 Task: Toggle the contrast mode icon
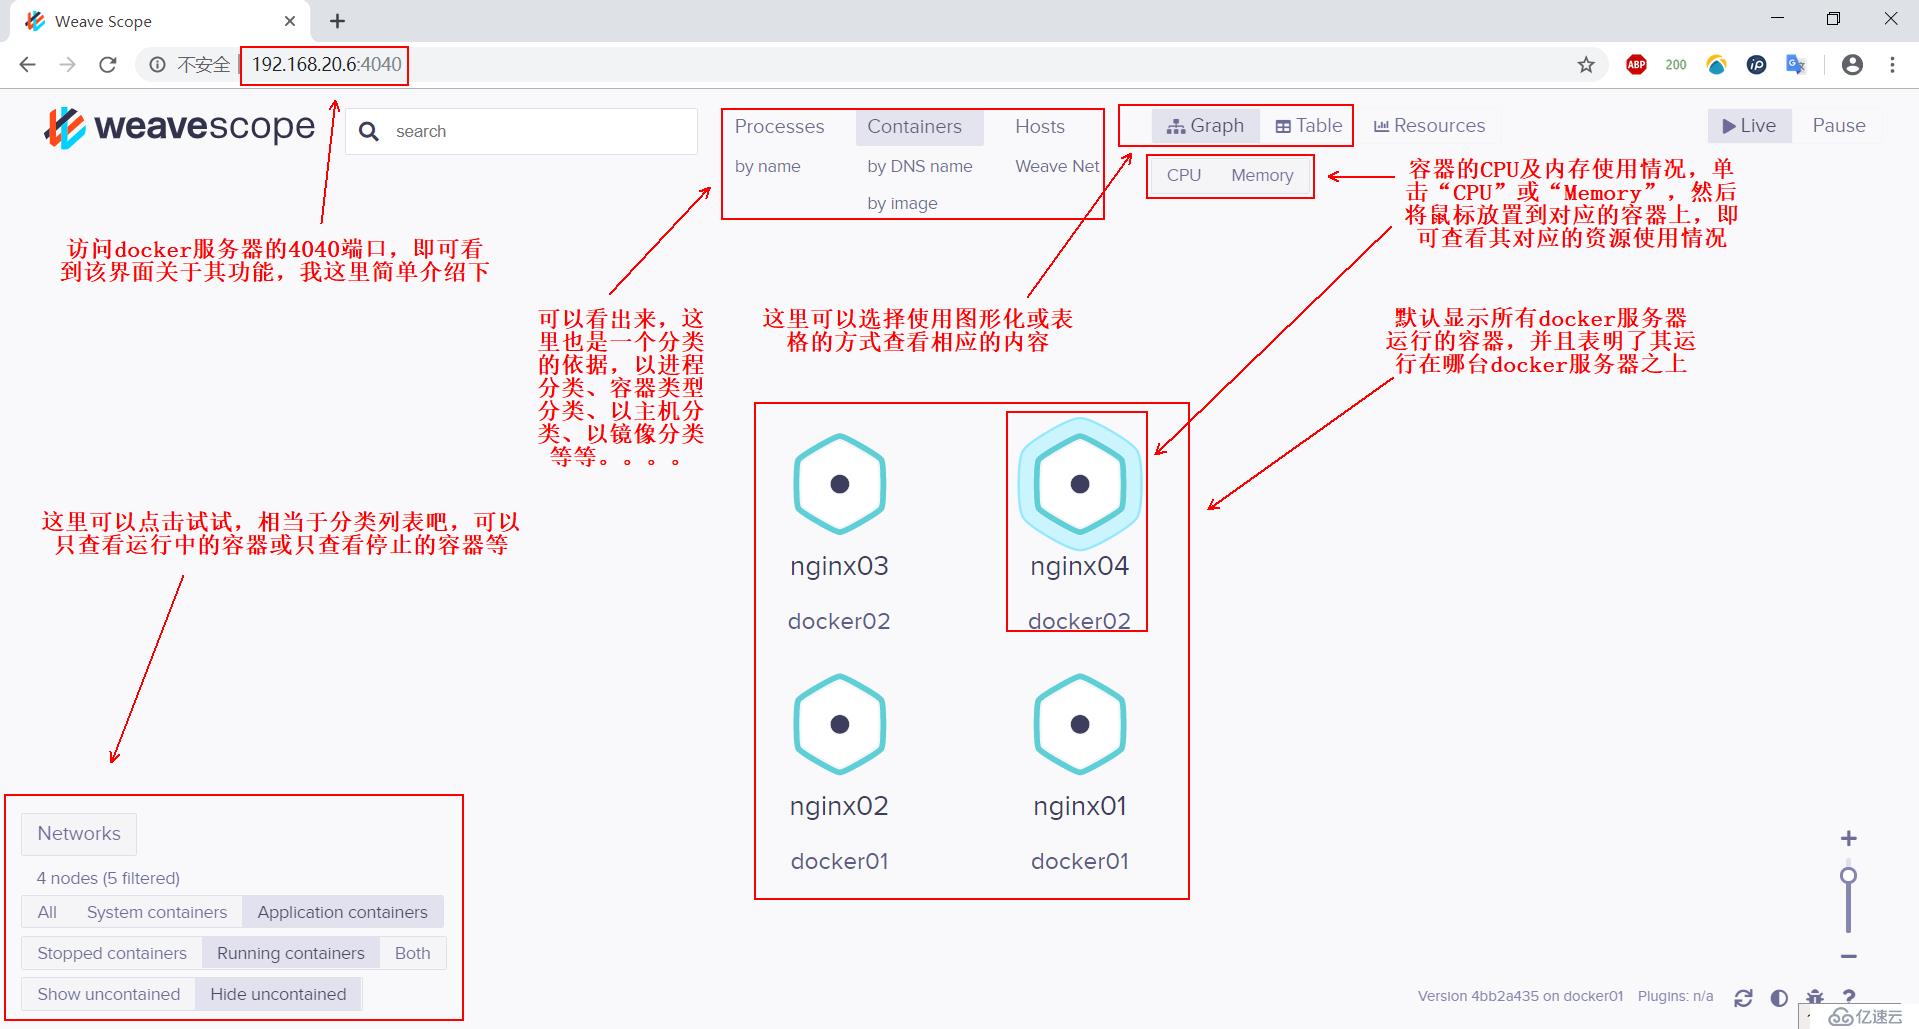point(1779,997)
